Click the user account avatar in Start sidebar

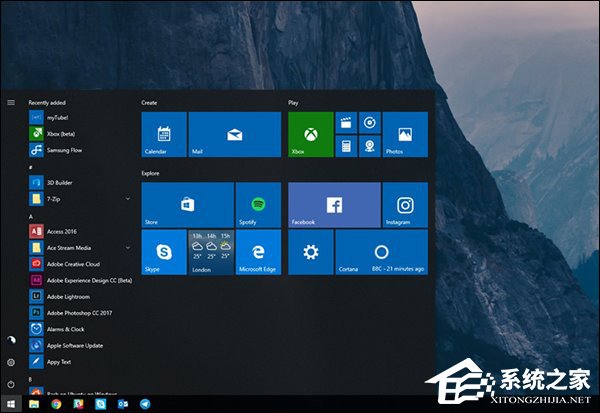click(11, 340)
